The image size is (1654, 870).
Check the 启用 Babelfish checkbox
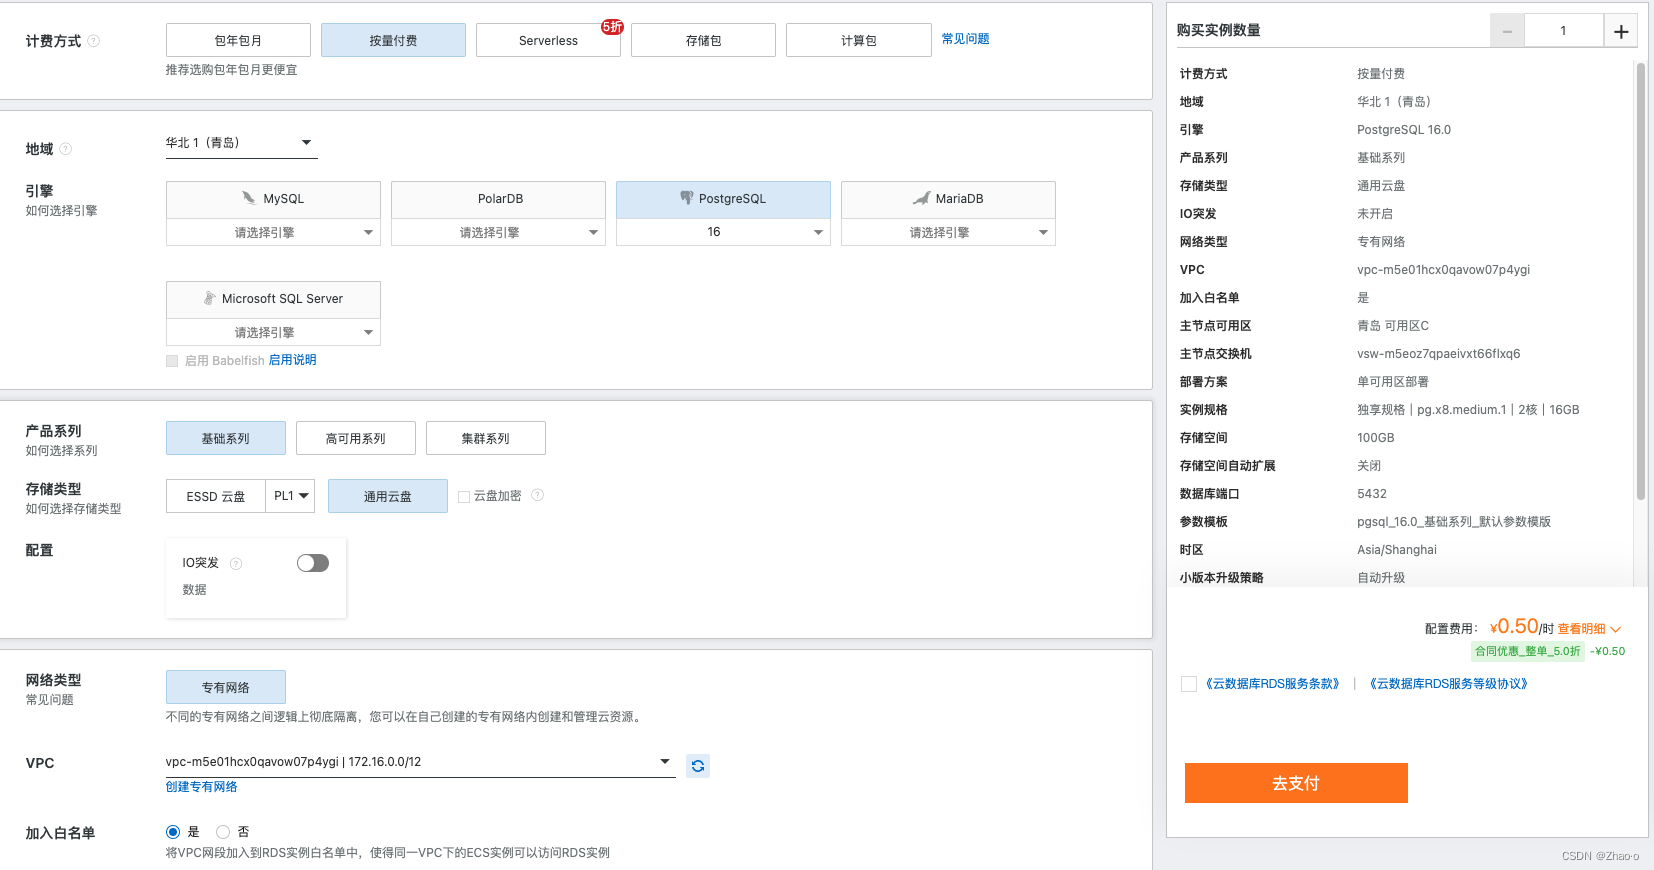click(x=172, y=361)
